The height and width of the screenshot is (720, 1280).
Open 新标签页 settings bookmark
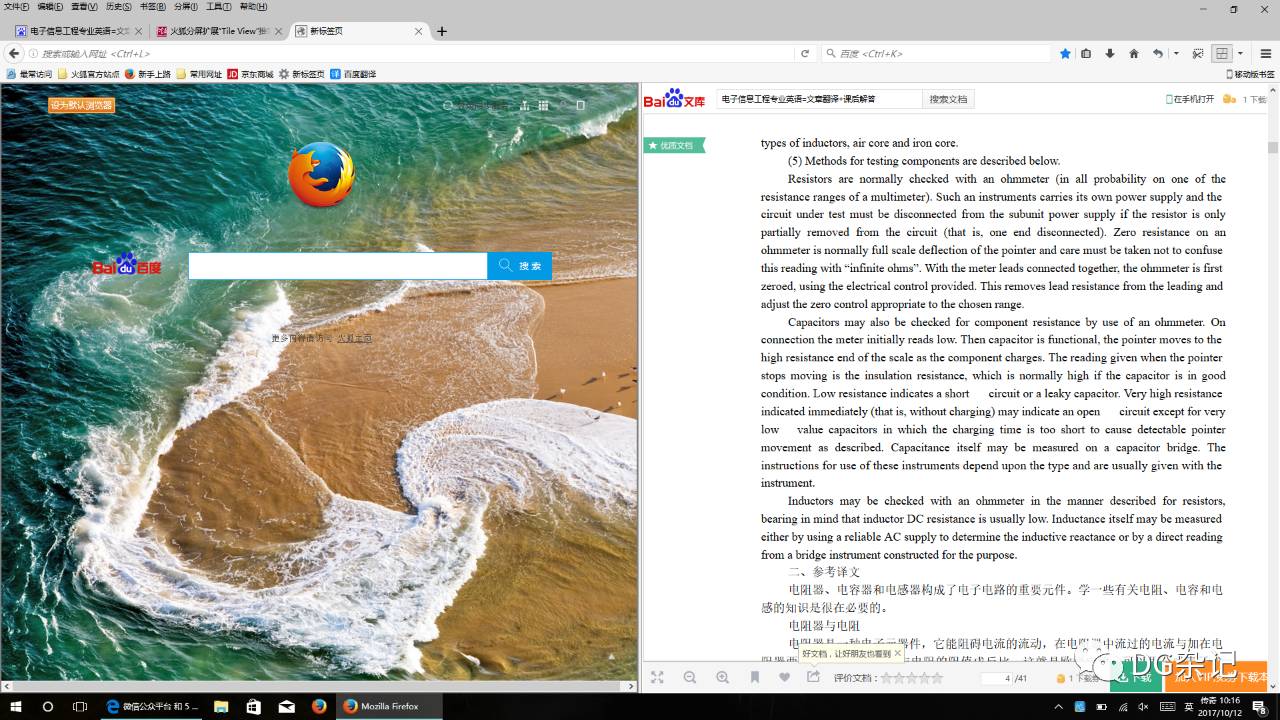[302, 74]
